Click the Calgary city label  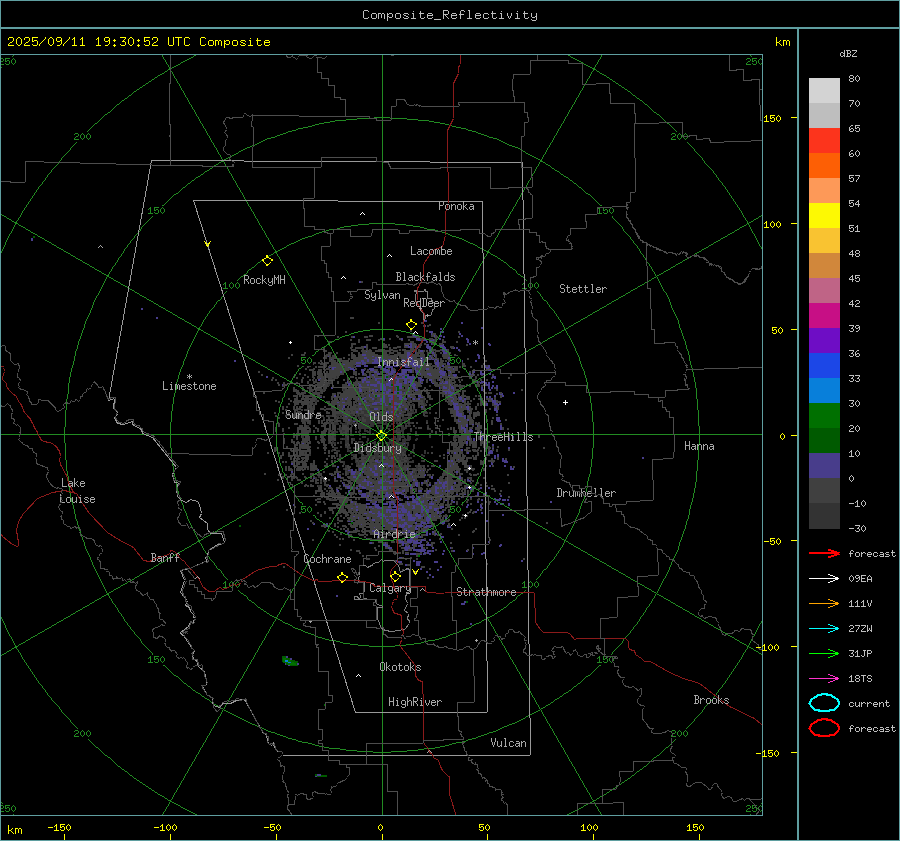click(x=390, y=588)
